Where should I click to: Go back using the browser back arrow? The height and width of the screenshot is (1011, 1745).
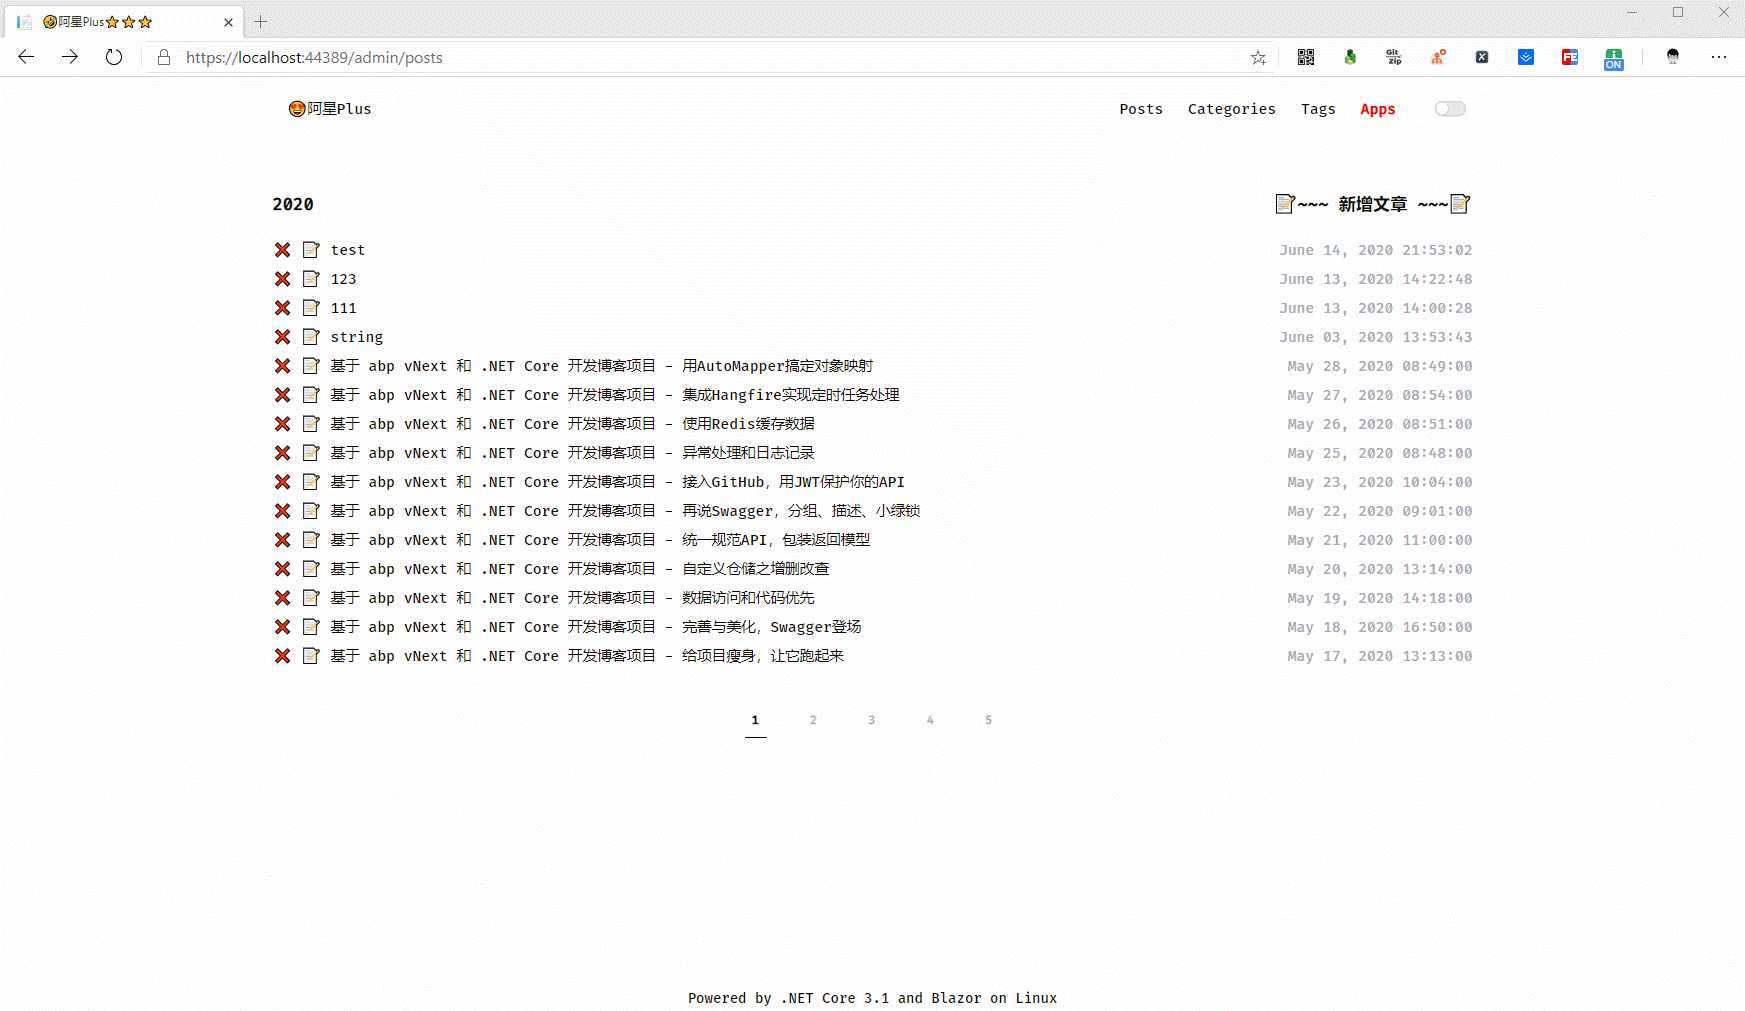click(x=26, y=57)
